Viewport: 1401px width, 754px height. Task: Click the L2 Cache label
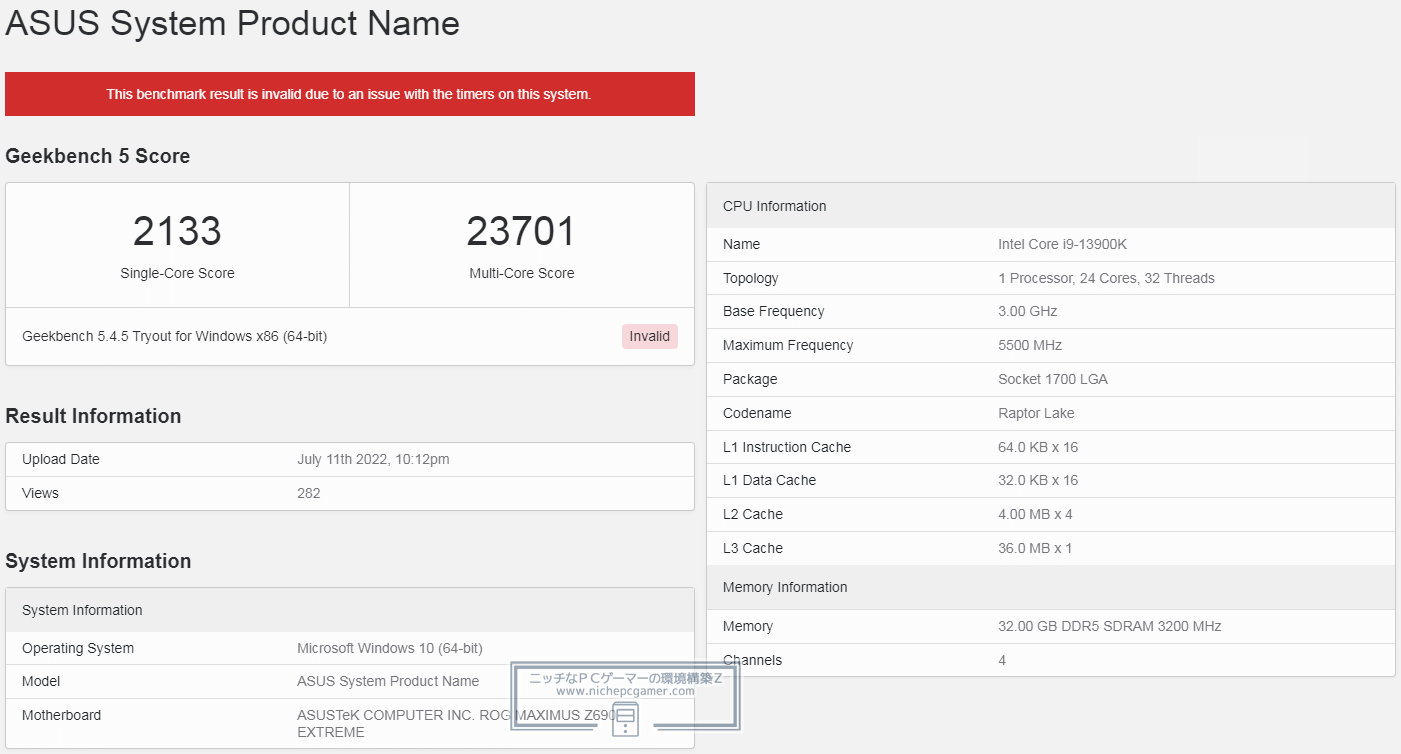pos(753,514)
